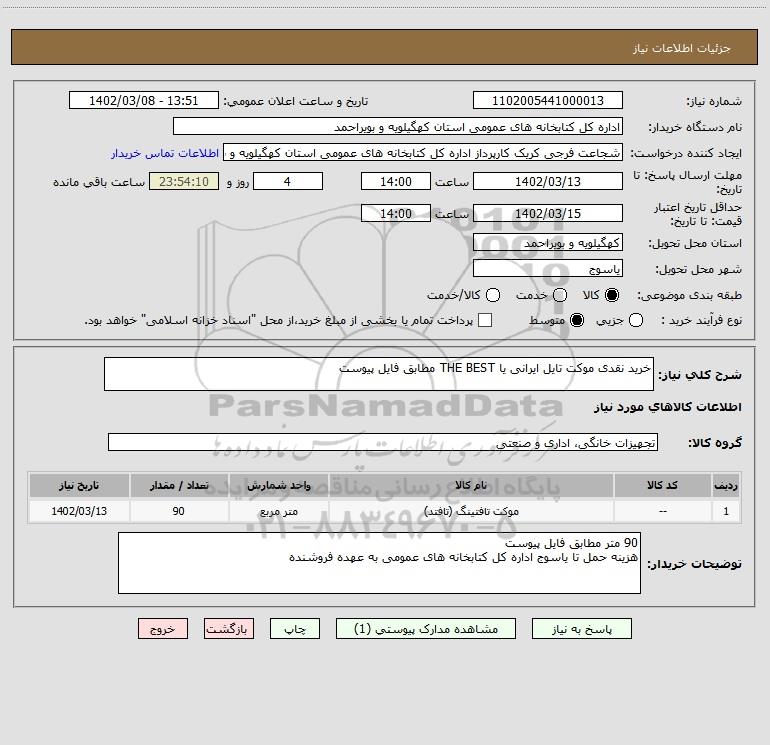Viewport: 770px width, 745px height.
Task: Click the request creator field شجاعت فرجی
Action: 423,152
